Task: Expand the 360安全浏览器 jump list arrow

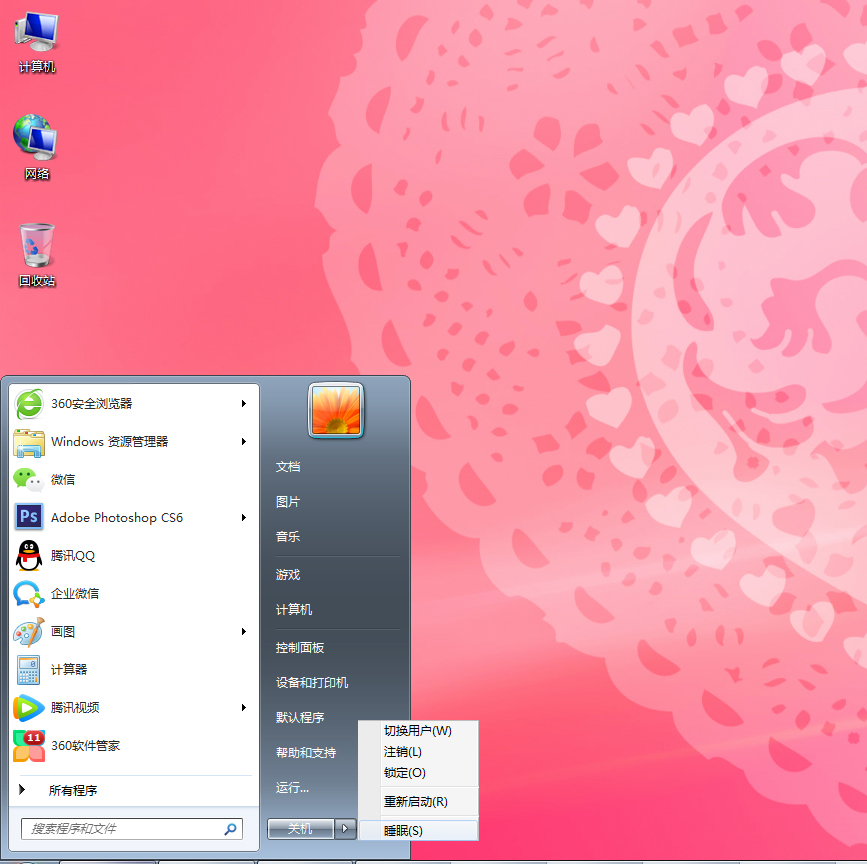Action: [244, 404]
